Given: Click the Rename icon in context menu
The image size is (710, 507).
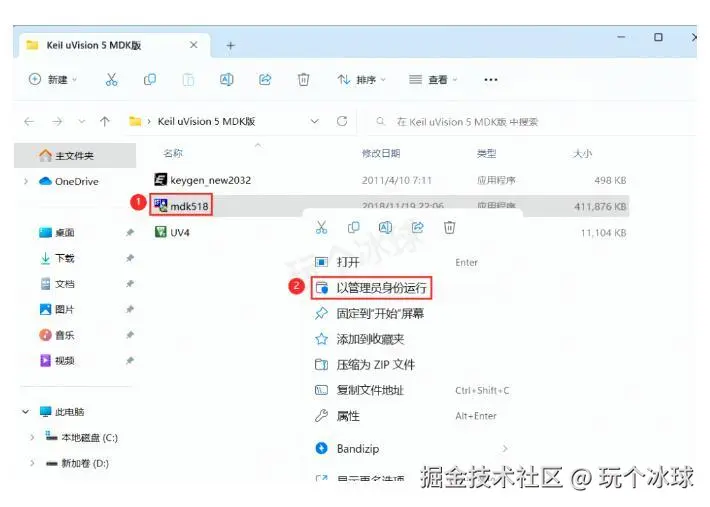Looking at the screenshot, I should [385, 227].
